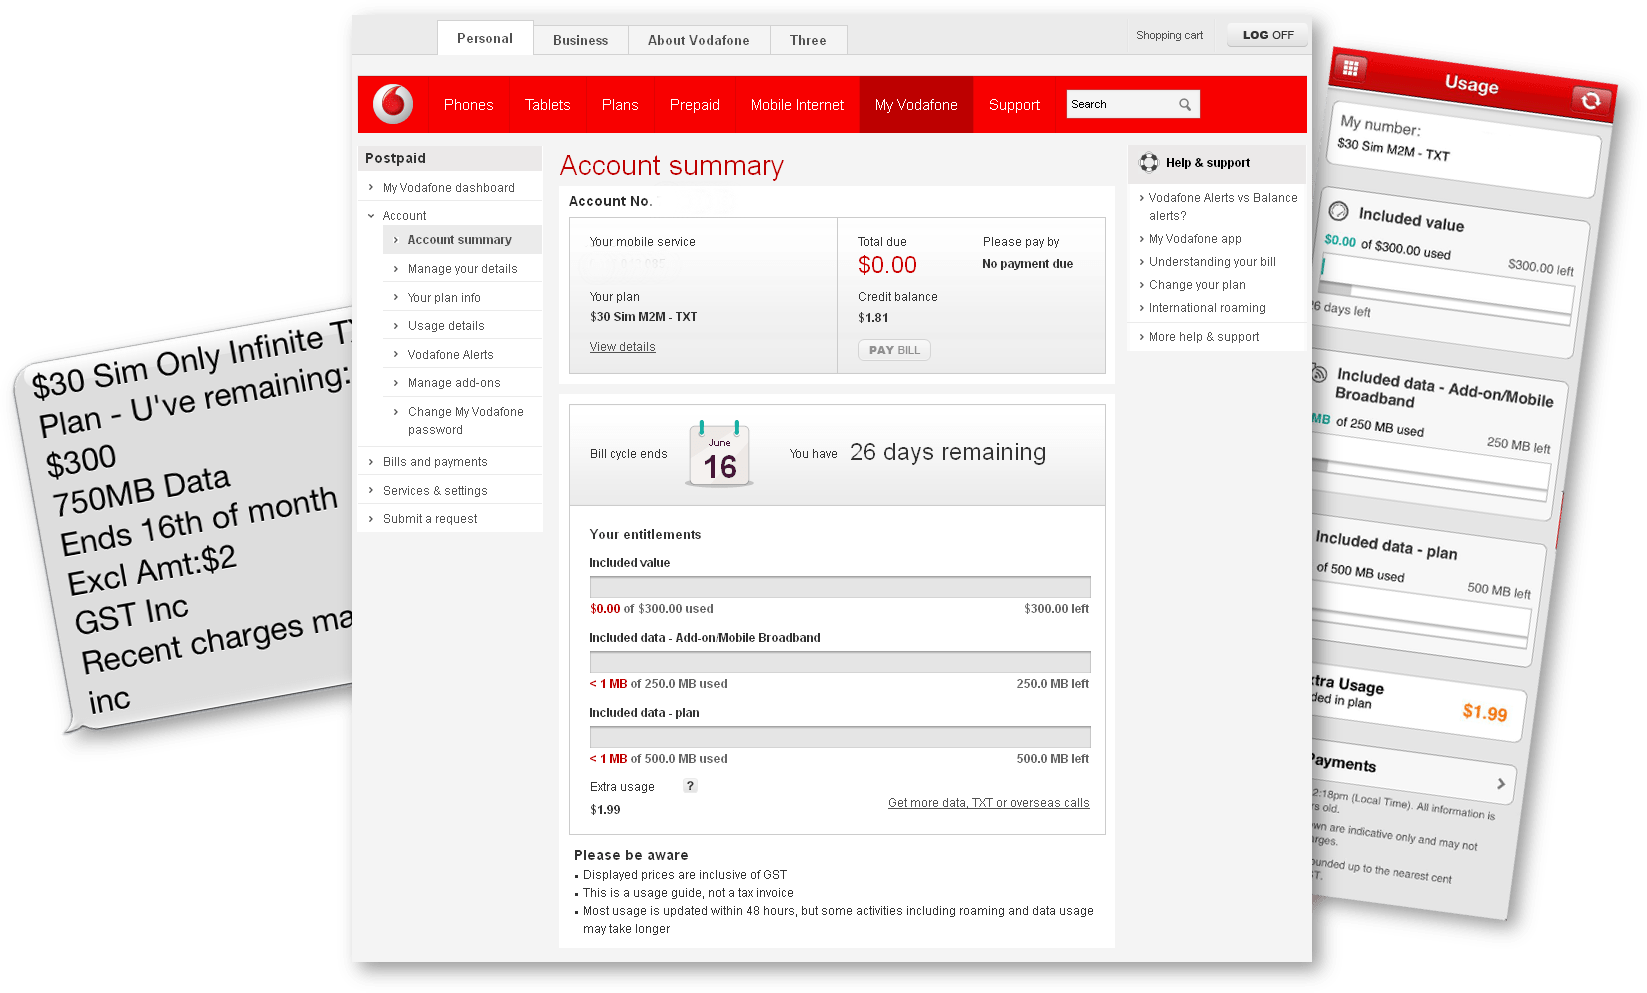Click the Included value usage progress bar
The width and height of the screenshot is (1647, 993).
tap(839, 586)
